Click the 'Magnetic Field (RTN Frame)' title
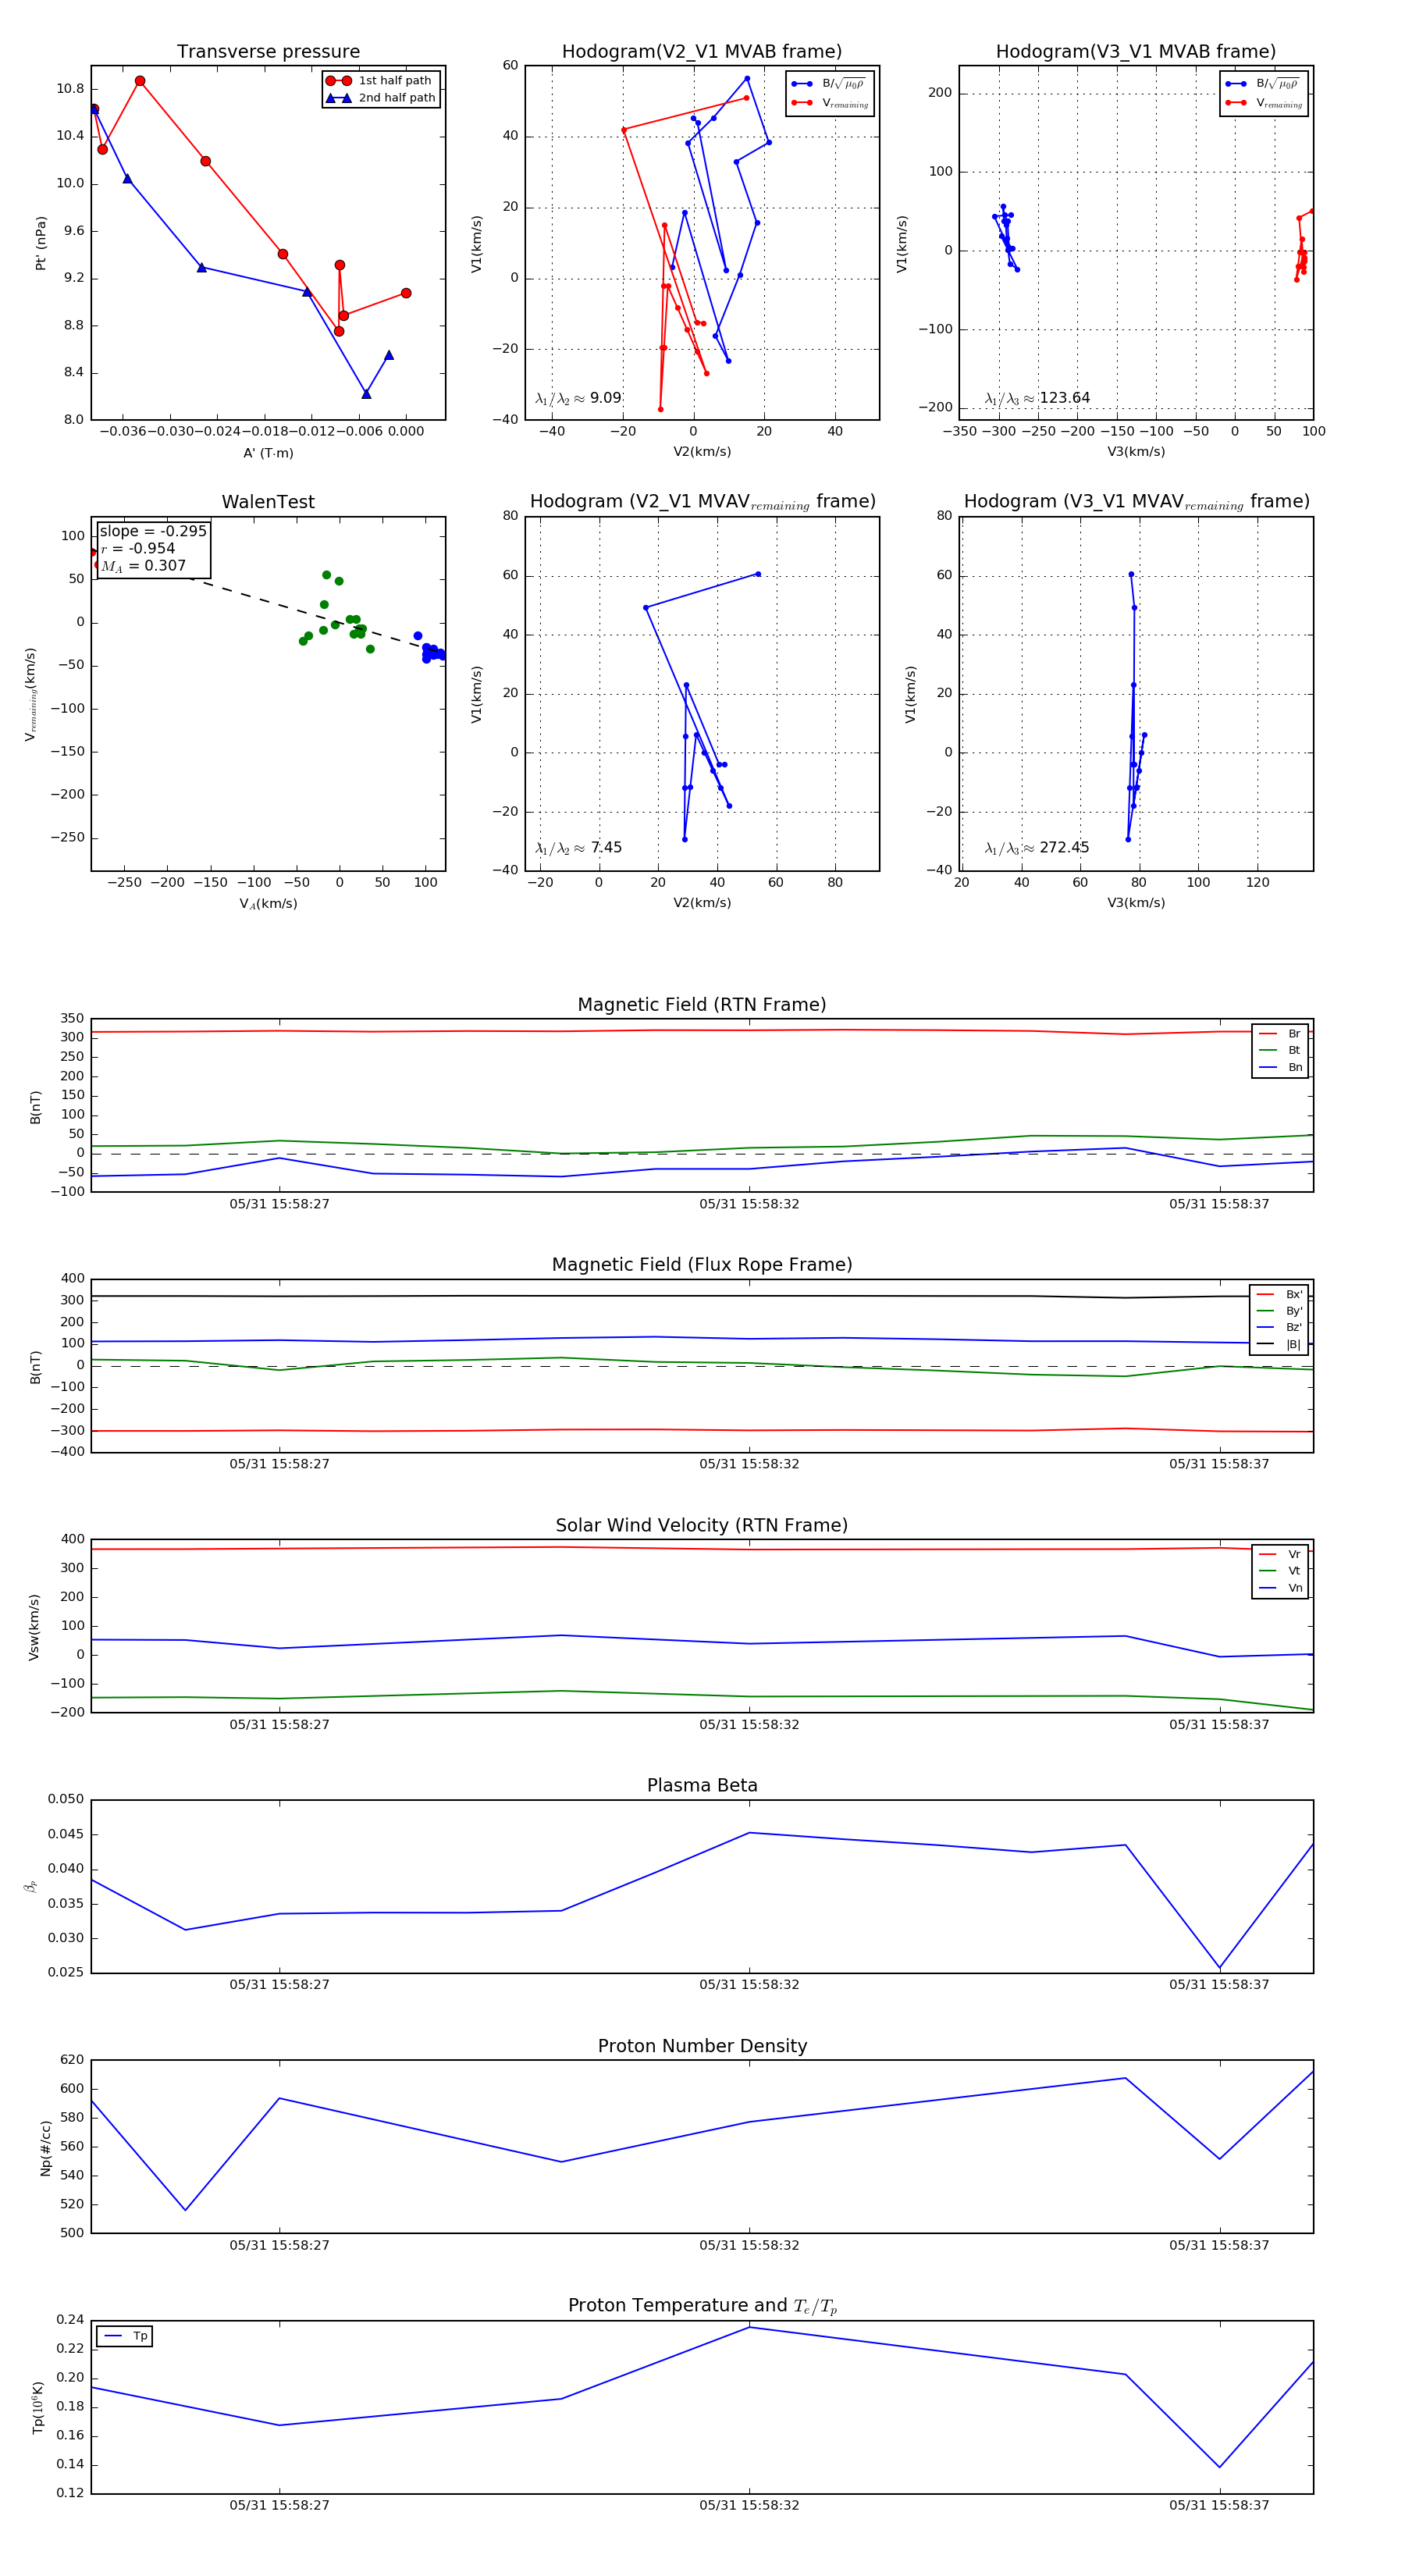This screenshot has height=2576, width=1405. click(702, 1005)
